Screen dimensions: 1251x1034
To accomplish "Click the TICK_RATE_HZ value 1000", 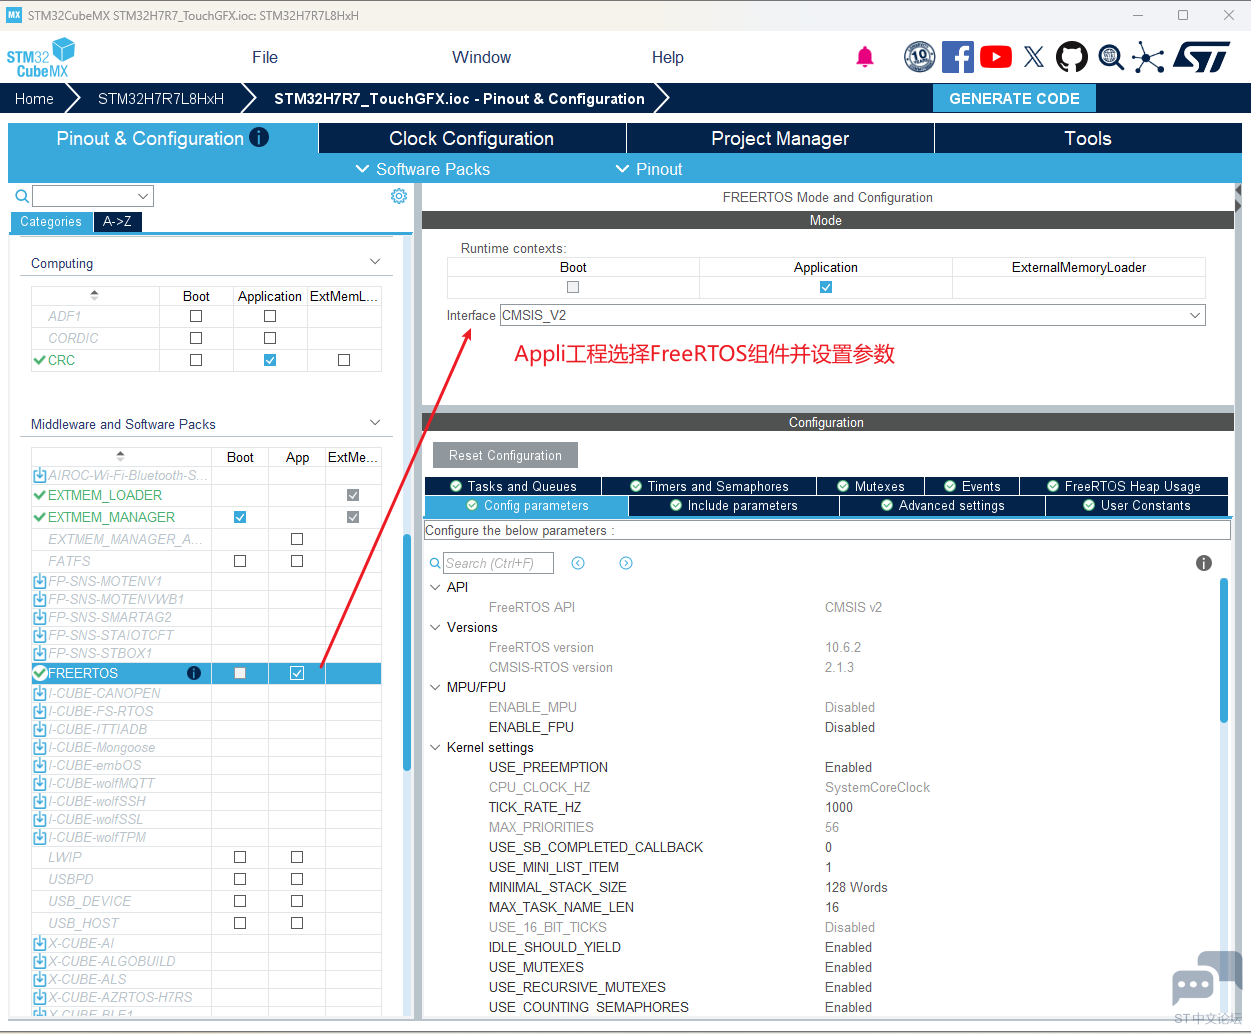I will pyautogui.click(x=839, y=807).
